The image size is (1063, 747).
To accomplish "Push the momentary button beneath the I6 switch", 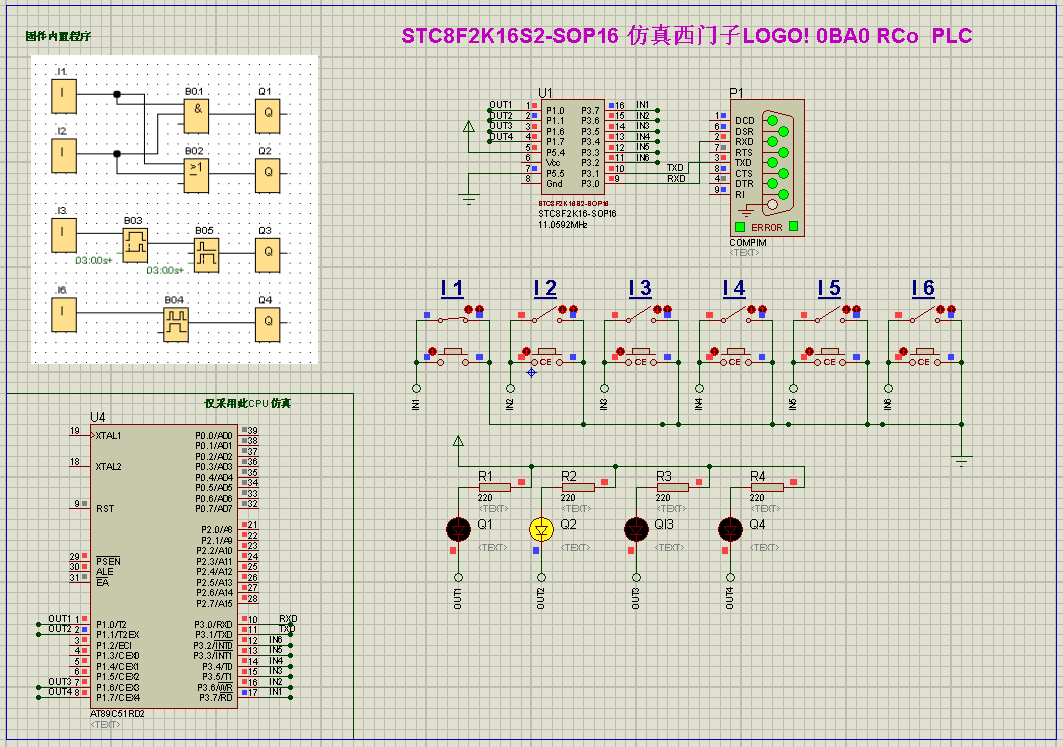I will point(925,357).
